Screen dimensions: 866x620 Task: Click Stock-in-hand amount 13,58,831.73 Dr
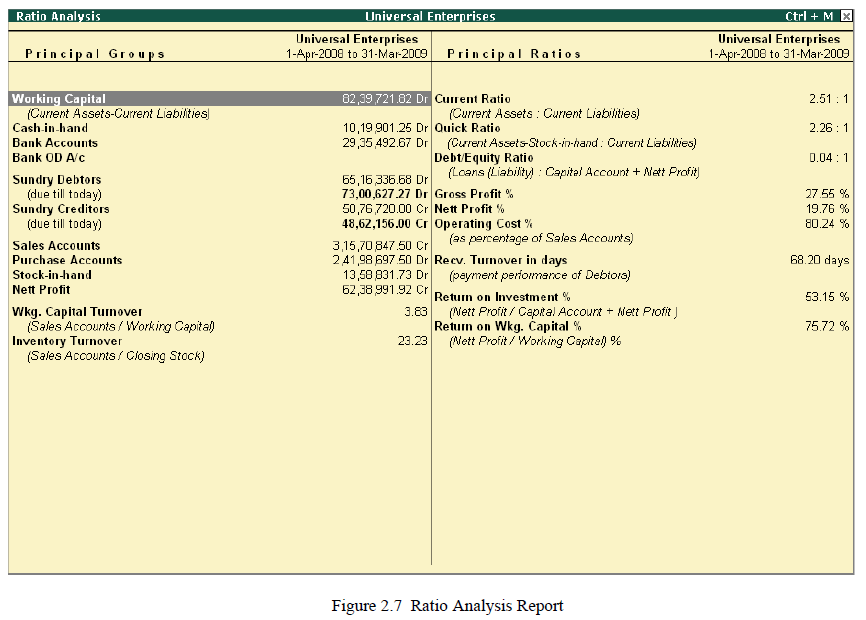[385, 275]
